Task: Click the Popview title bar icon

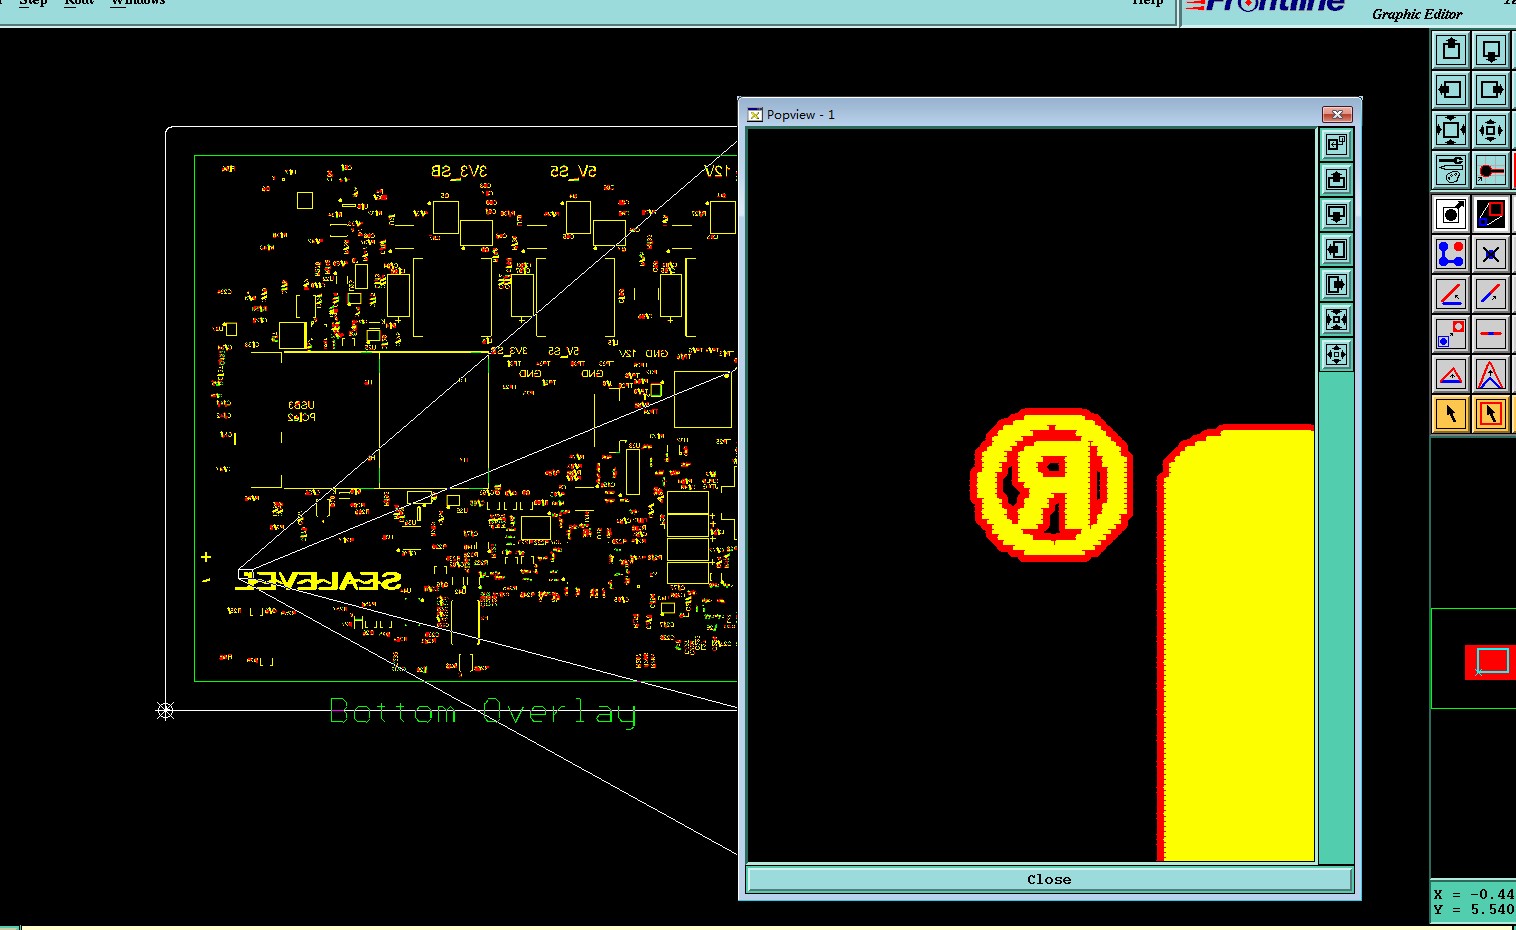Action: pos(755,115)
